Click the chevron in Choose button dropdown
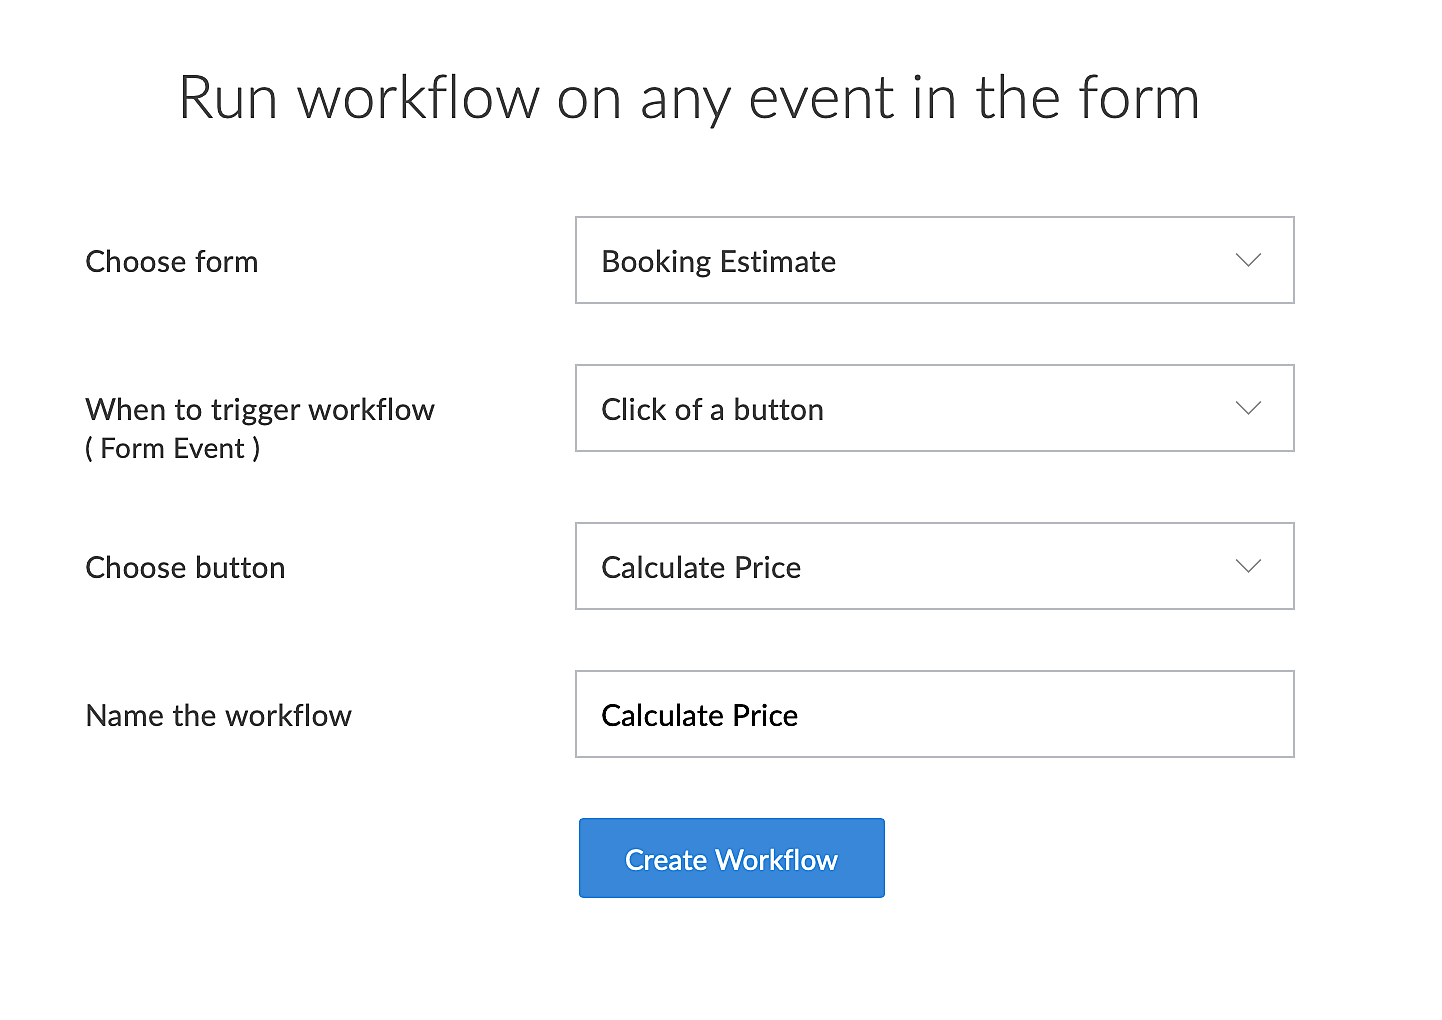Viewport: 1442px width, 1020px height. click(x=1248, y=566)
